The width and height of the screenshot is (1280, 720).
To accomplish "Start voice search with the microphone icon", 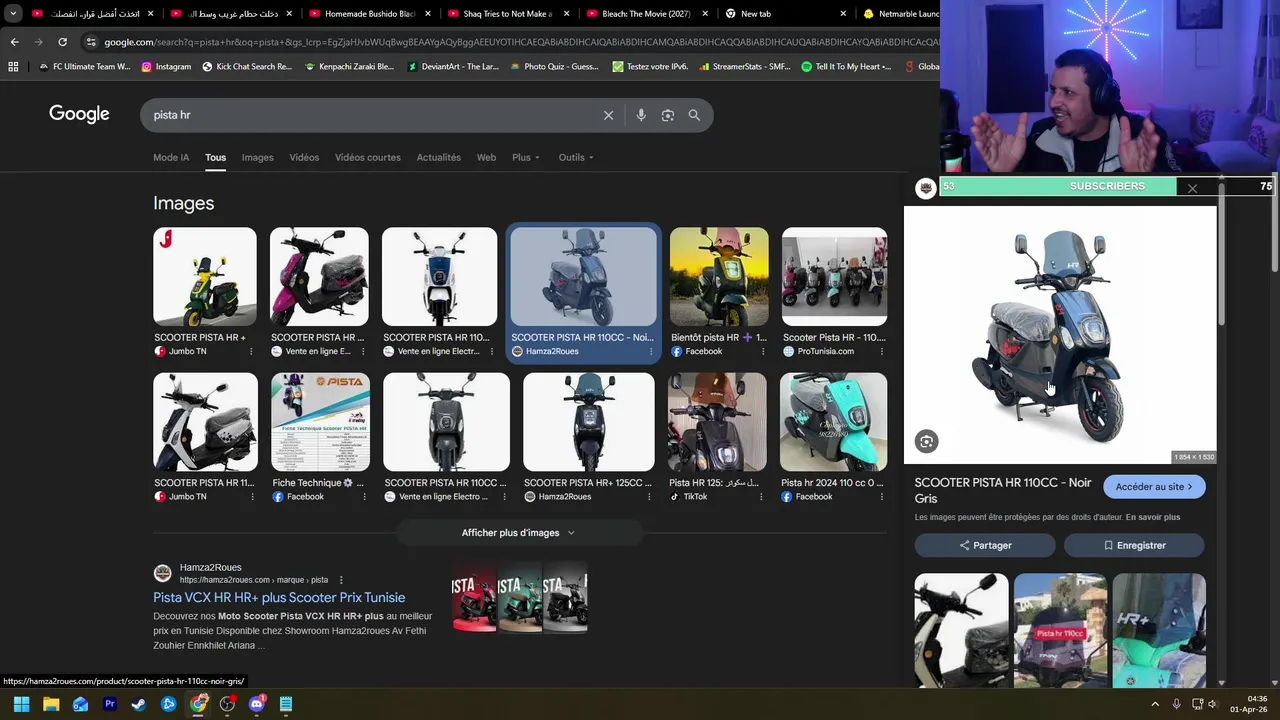I will [641, 115].
